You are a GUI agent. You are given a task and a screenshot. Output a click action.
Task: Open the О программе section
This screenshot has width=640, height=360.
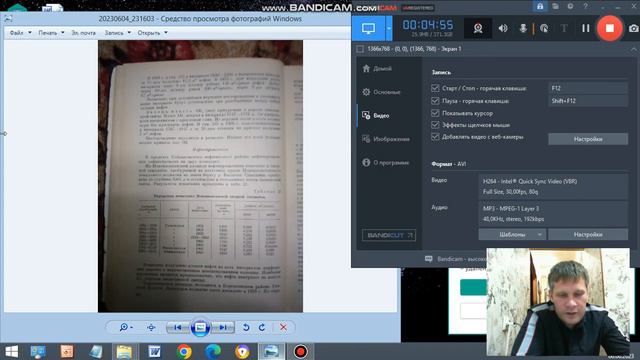[x=385, y=162]
